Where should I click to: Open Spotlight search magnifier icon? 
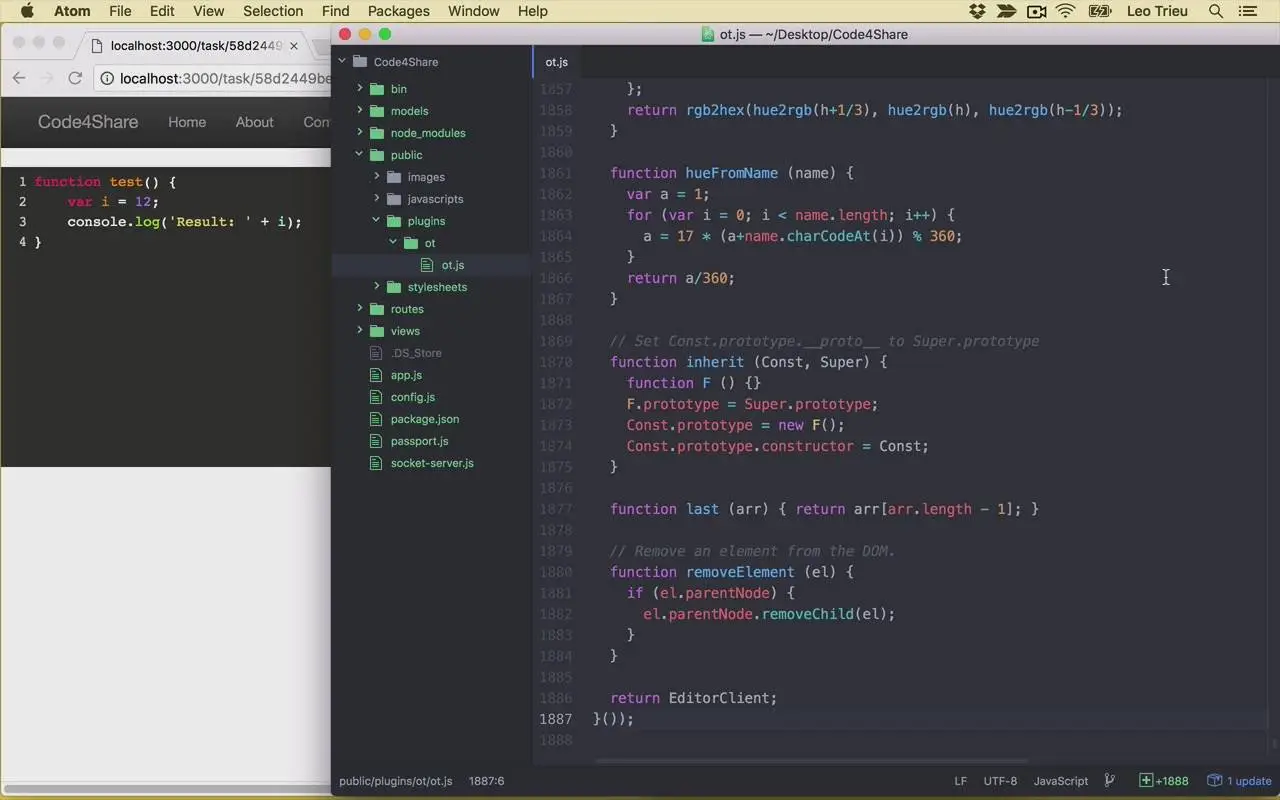click(1216, 11)
